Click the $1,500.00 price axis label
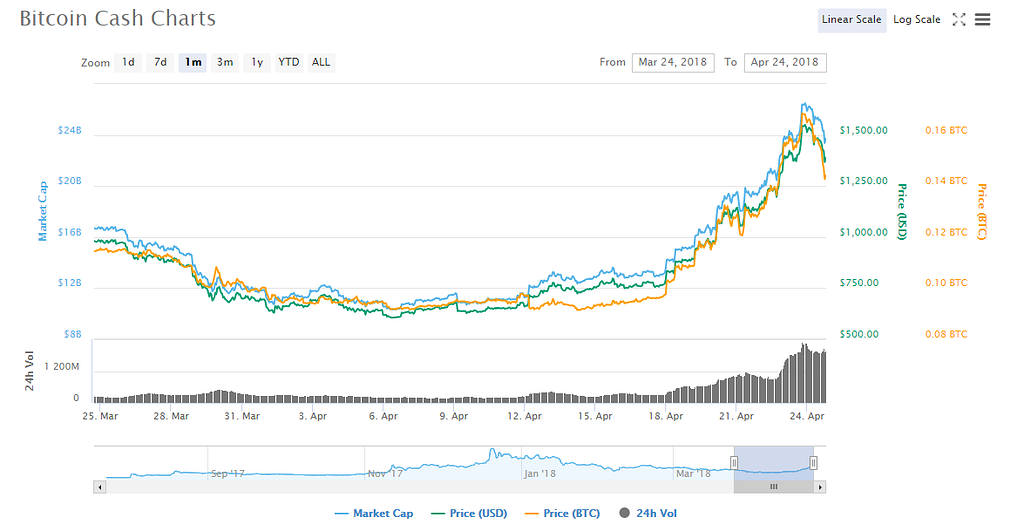Viewport: 1024px width, 526px height. click(x=863, y=131)
